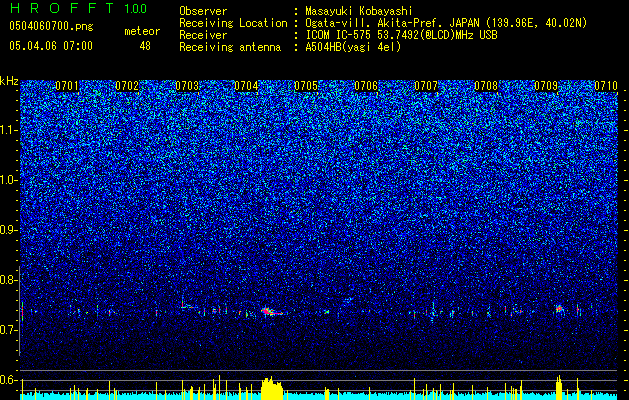Click the 0704 time marker
This screenshot has height=400, width=629.
(246, 86)
